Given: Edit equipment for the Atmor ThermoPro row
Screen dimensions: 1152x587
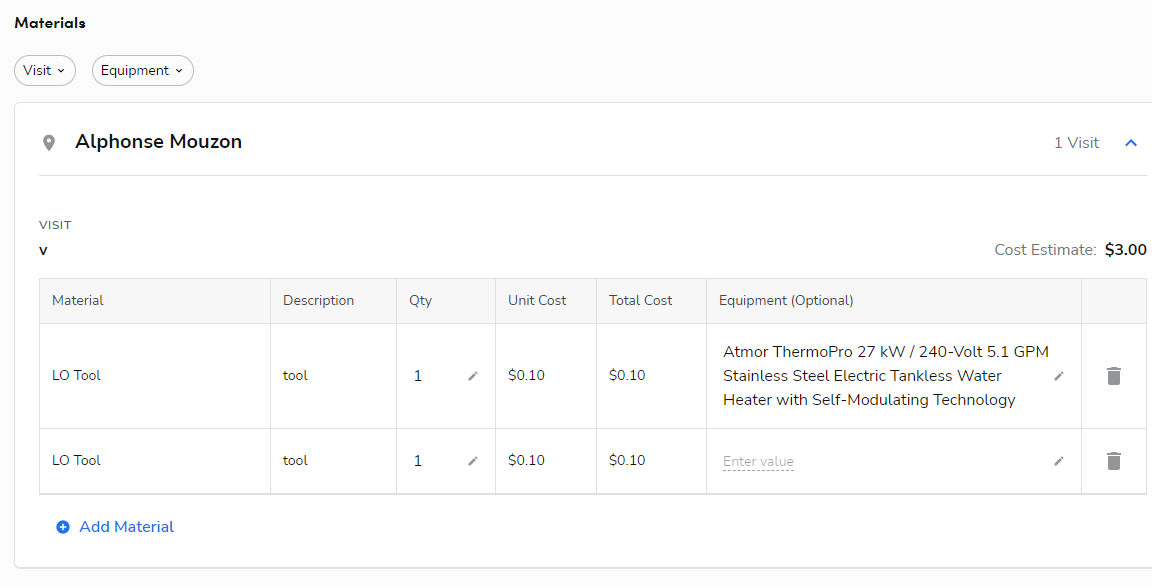Looking at the screenshot, I should pos(1059,375).
